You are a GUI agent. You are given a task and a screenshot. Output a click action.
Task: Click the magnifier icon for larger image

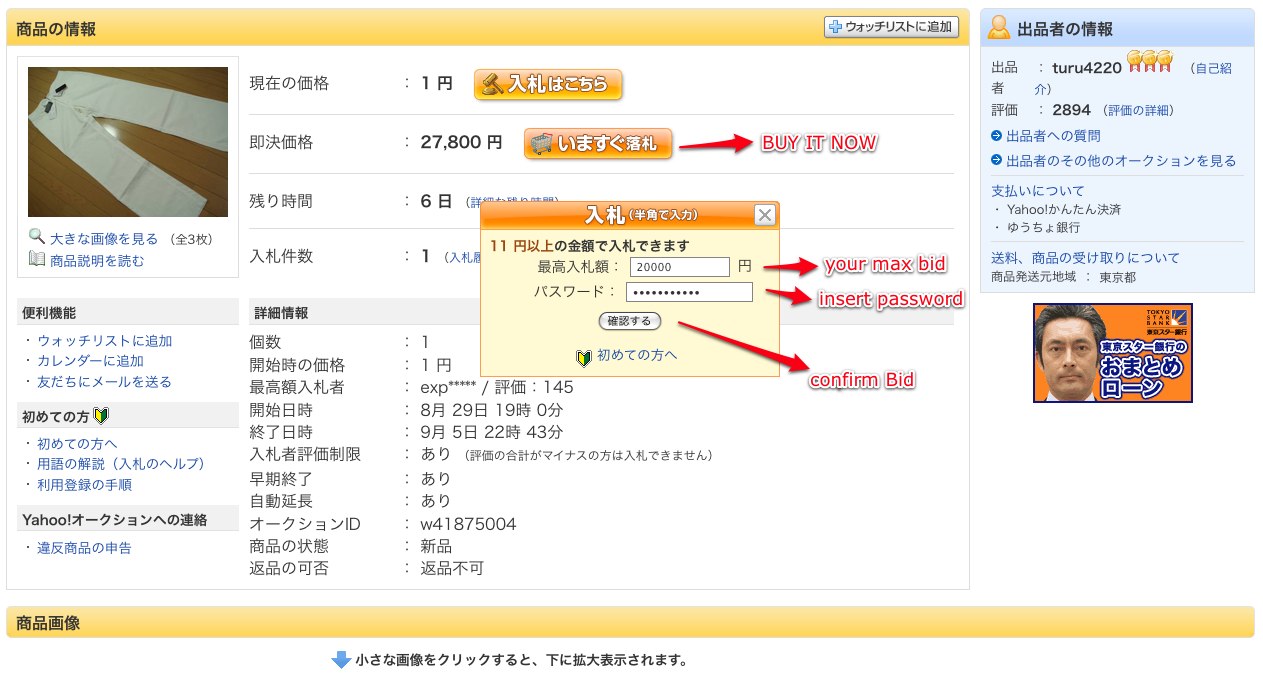click(36, 238)
